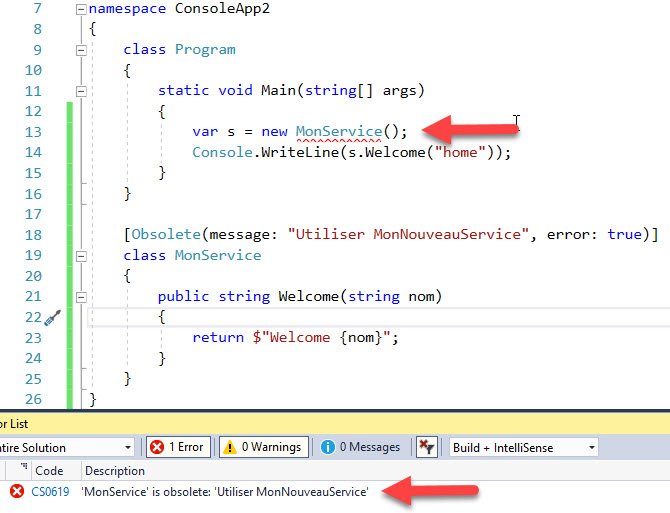
Task: Open the Build + IntelliSense dropdown
Action: tap(523, 447)
